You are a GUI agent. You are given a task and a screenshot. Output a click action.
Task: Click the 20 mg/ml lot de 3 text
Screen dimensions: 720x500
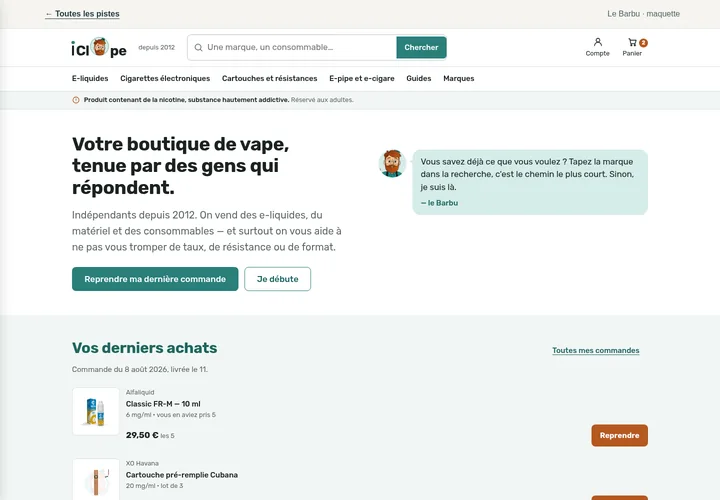pos(154,486)
